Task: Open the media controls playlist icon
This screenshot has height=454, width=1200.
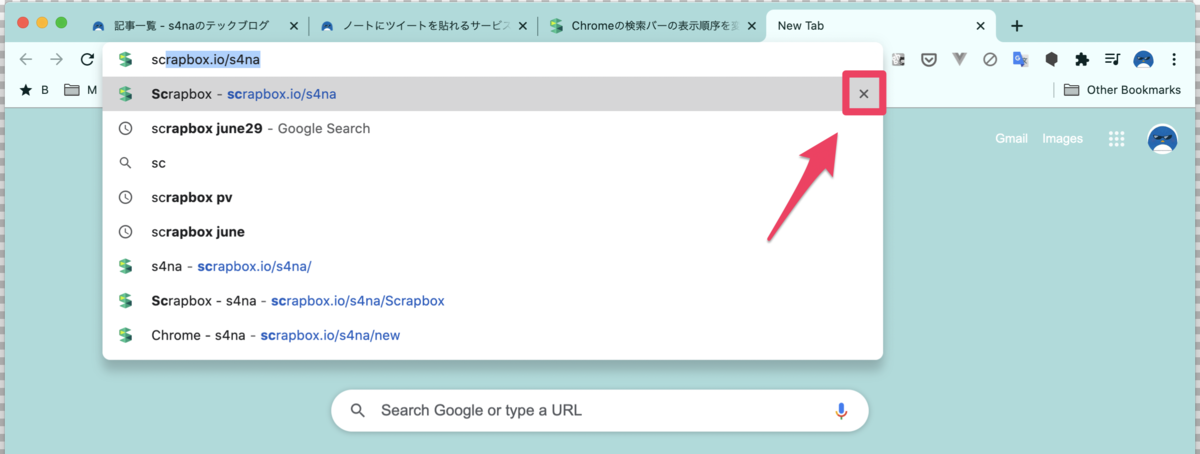Action: (1112, 60)
